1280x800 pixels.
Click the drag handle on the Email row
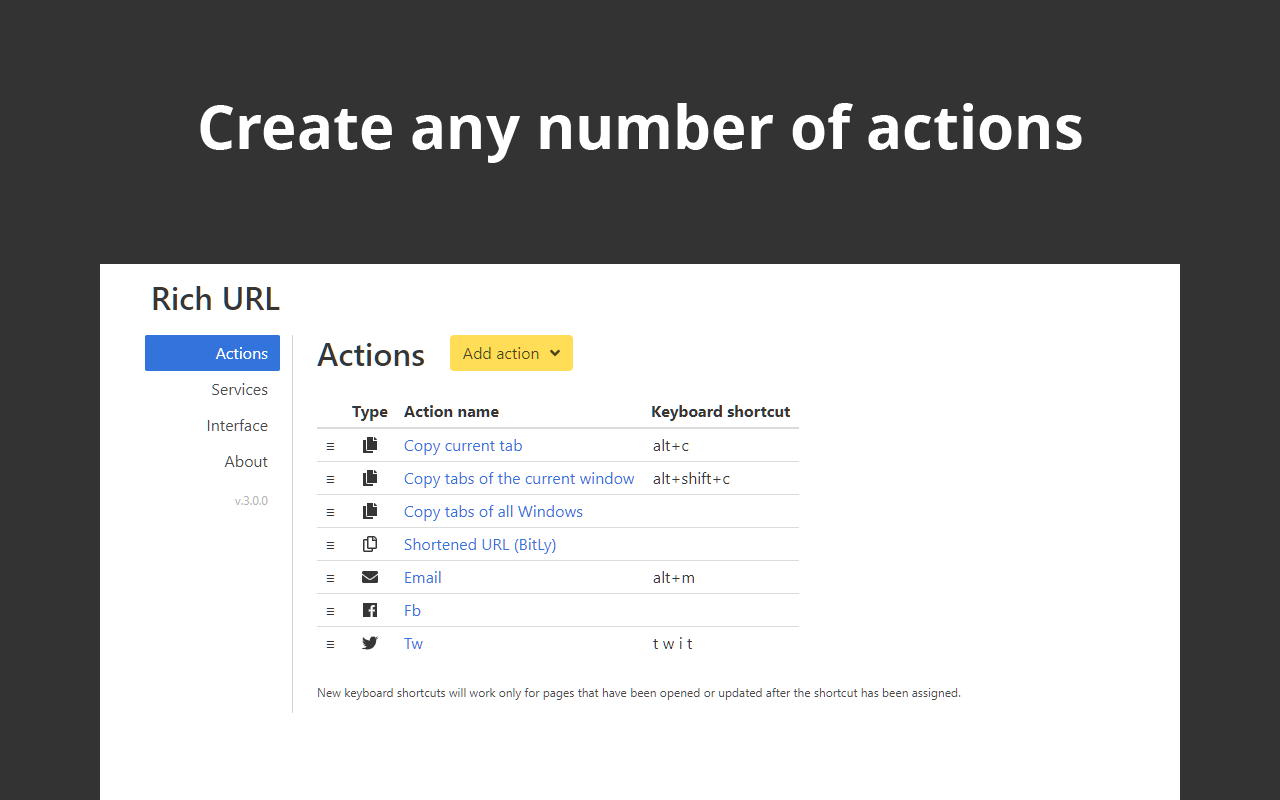click(330, 578)
